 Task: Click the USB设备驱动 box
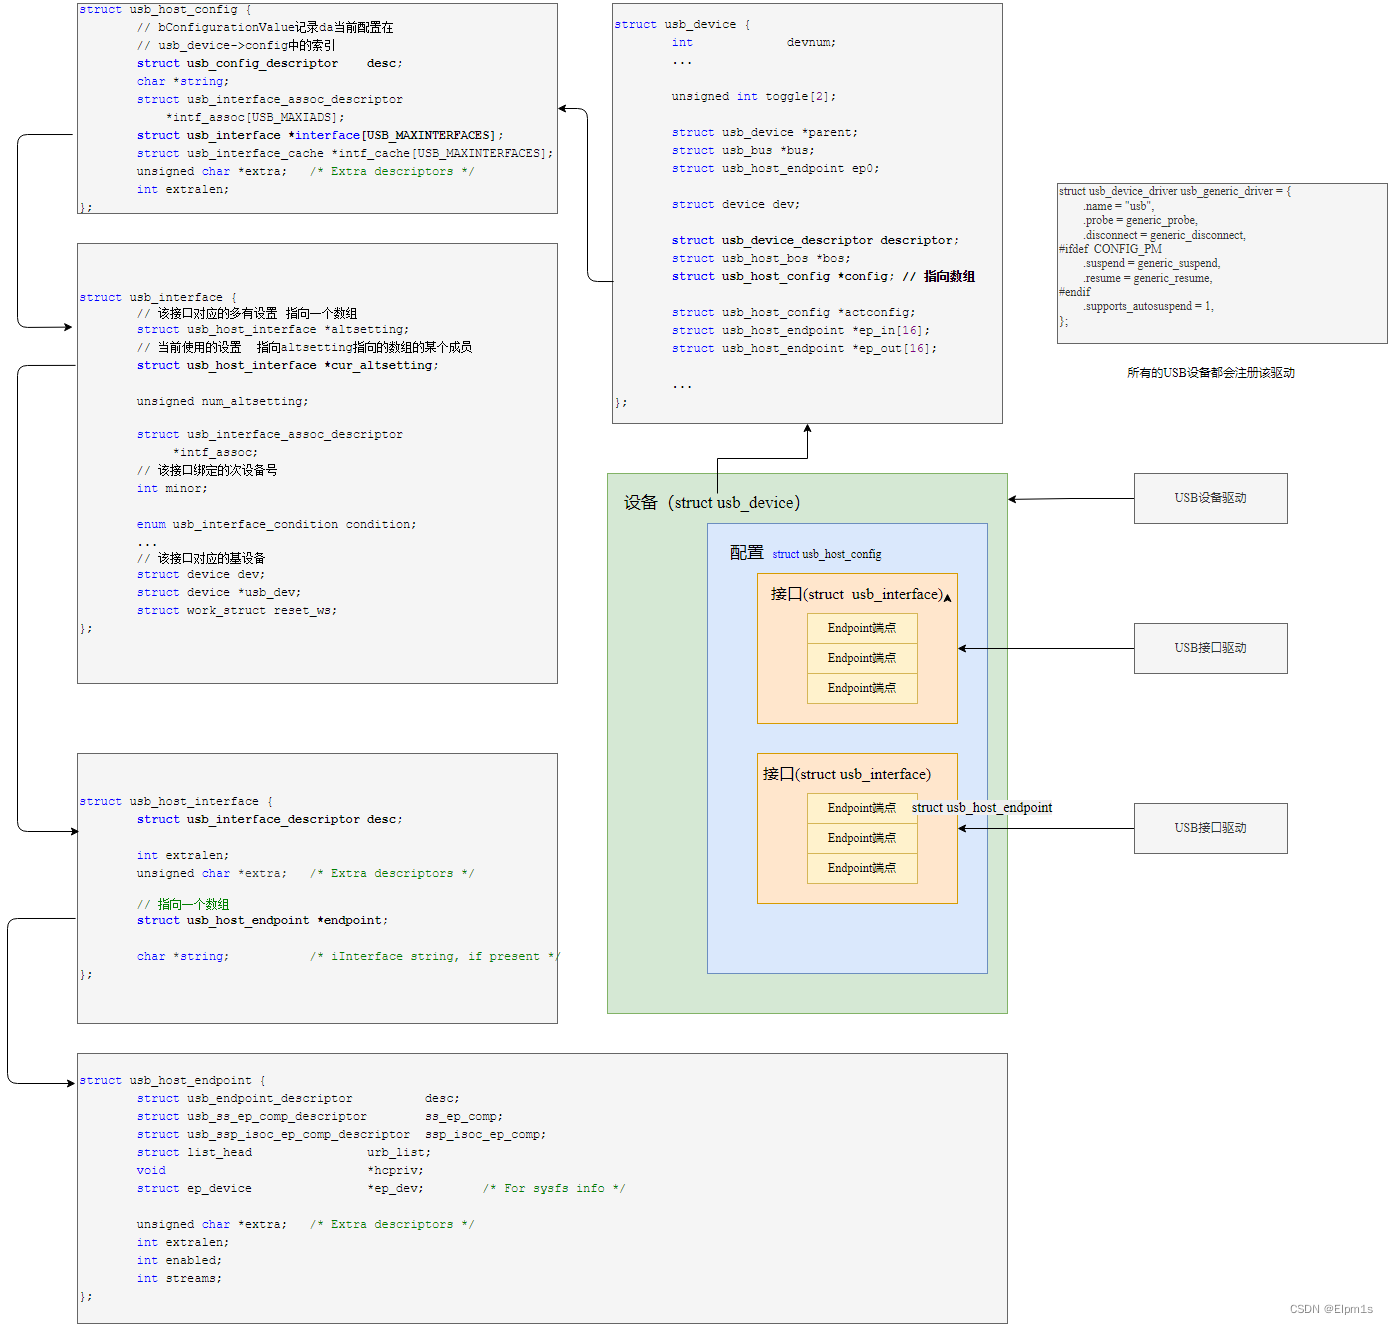pyautogui.click(x=1210, y=498)
